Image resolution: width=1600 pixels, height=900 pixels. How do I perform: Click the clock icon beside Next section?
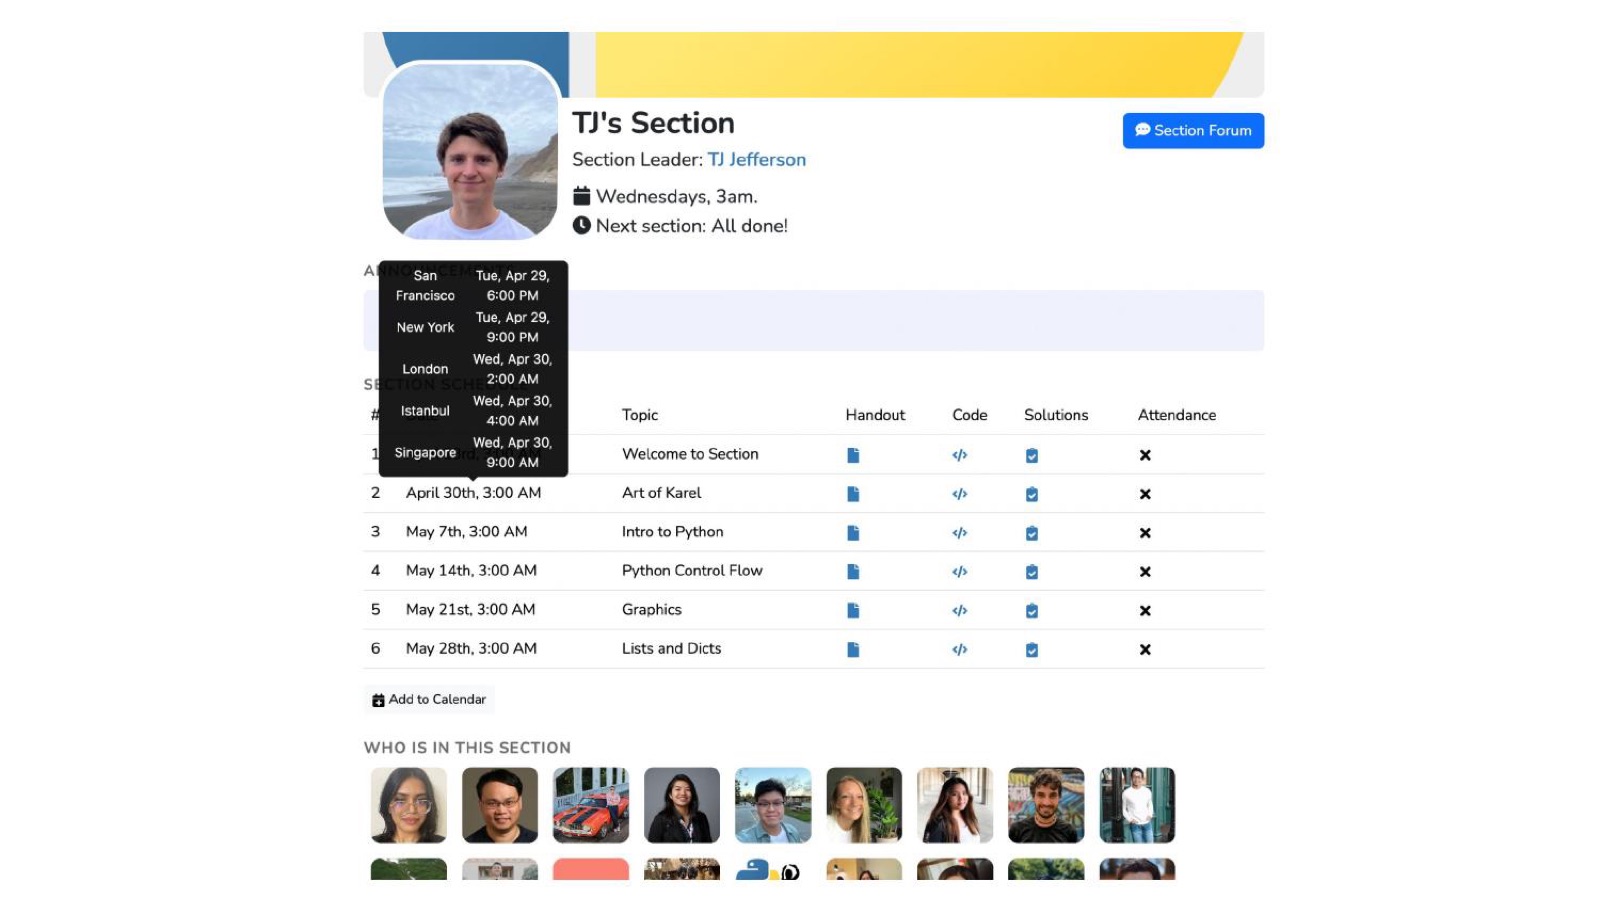581,226
